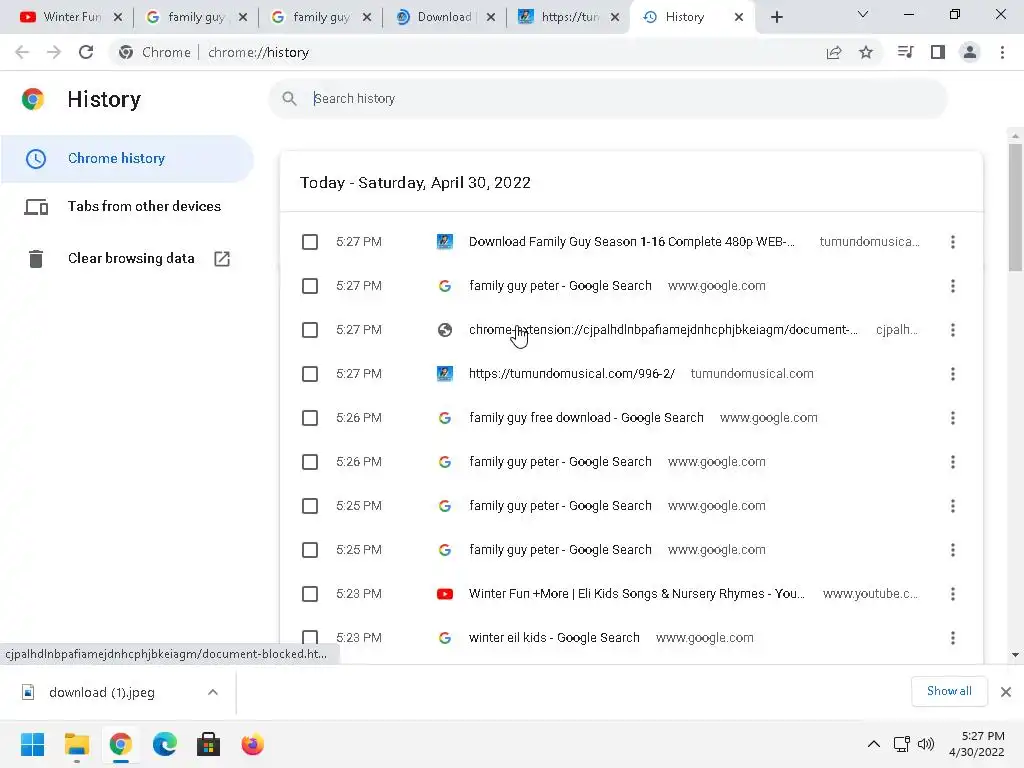Share this page icon in address bar
1024x768 pixels.
coord(833,52)
